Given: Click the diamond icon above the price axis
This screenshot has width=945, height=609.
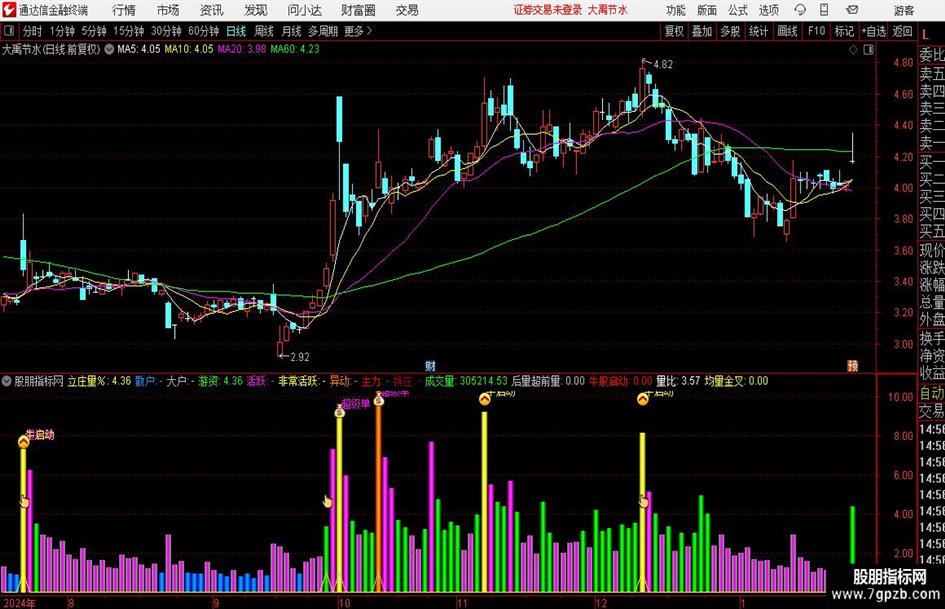Looking at the screenshot, I should [x=853, y=50].
